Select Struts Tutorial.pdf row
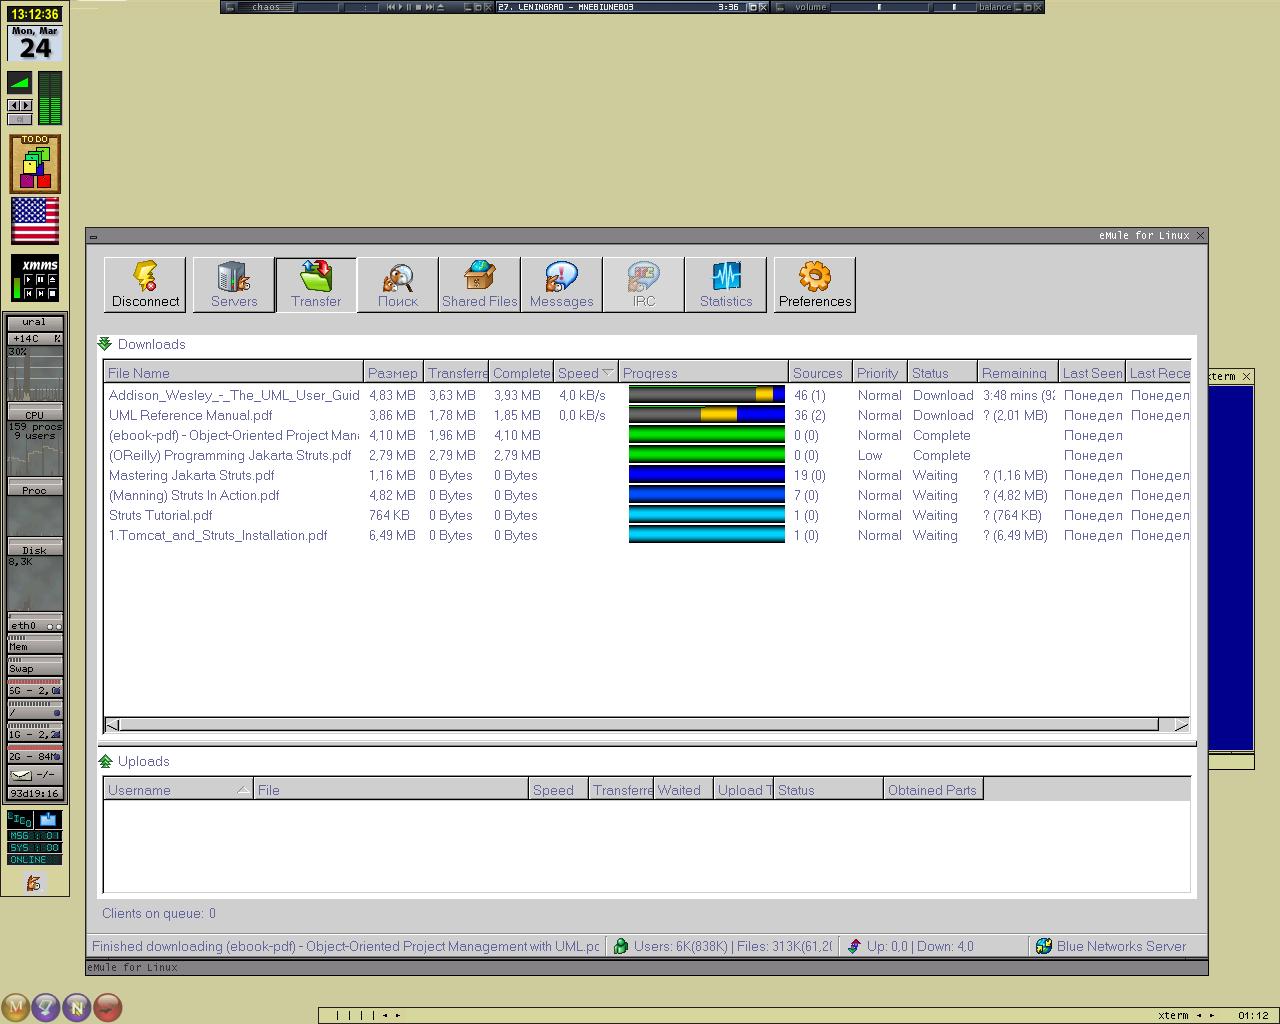This screenshot has height=1024, width=1280. [x=647, y=515]
